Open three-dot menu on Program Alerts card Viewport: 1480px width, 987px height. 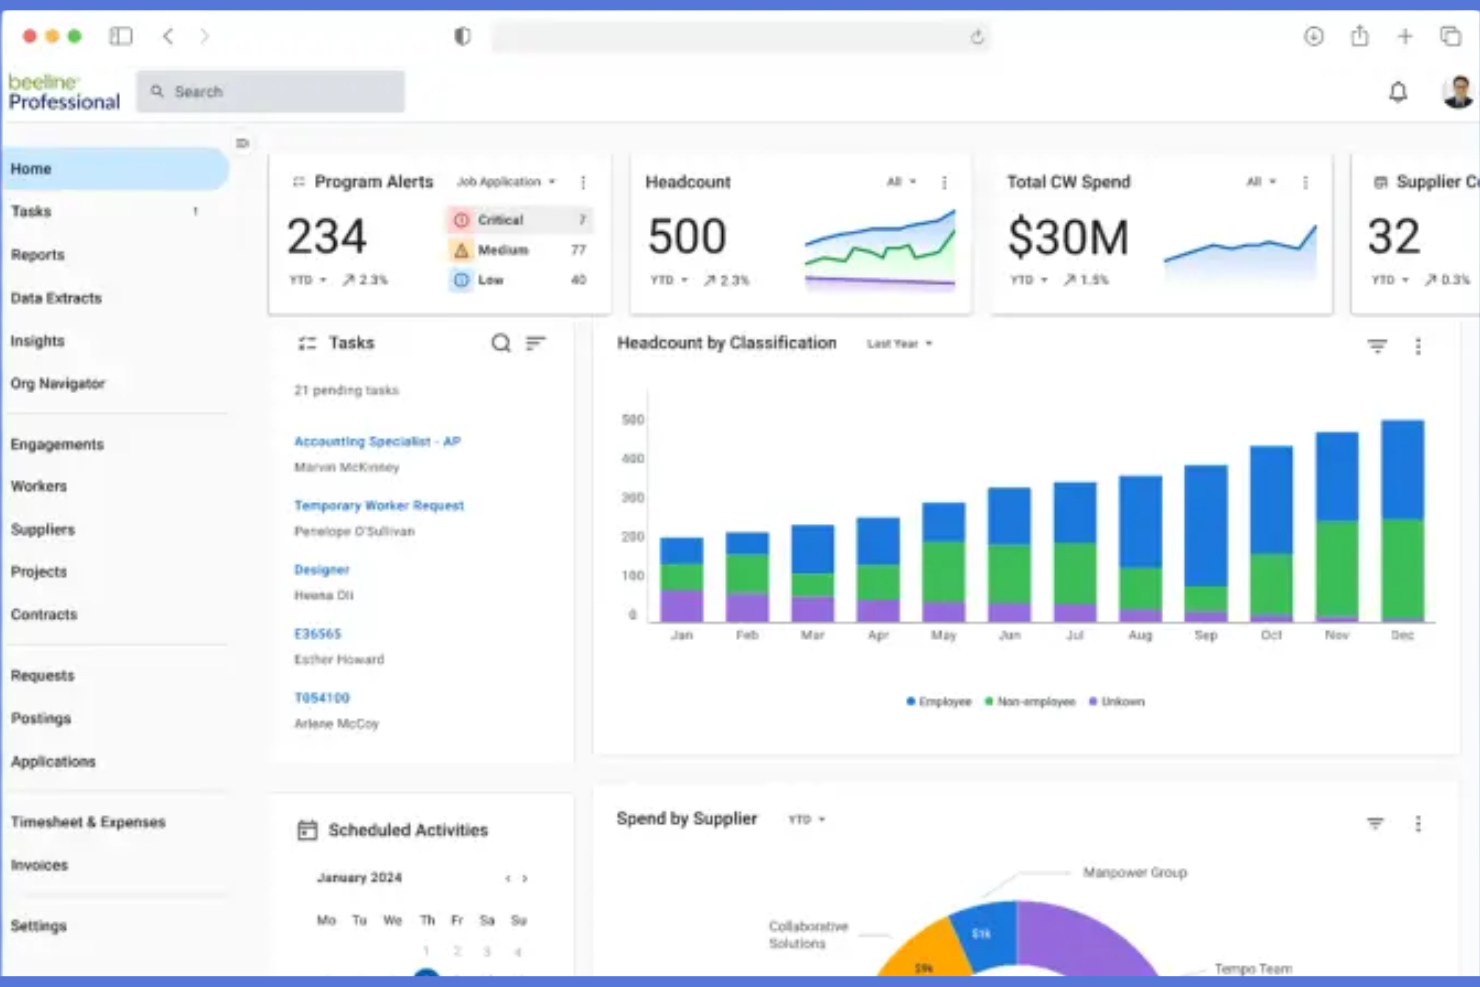pos(583,182)
